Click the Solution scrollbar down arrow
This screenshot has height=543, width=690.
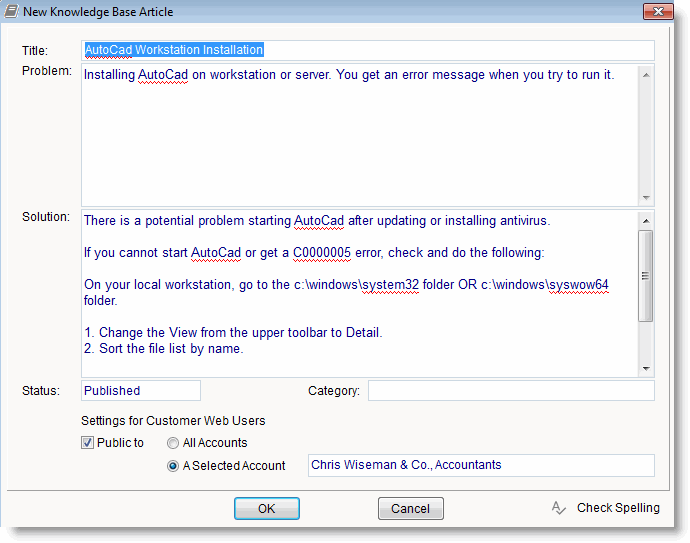coord(646,368)
